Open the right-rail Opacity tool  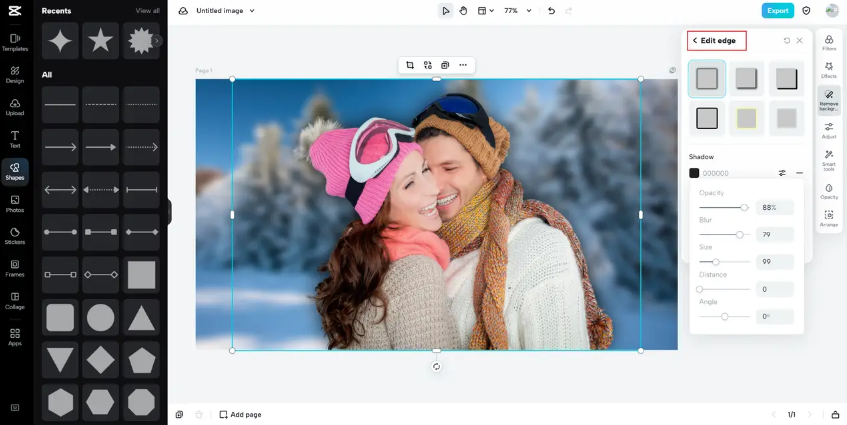click(x=829, y=191)
